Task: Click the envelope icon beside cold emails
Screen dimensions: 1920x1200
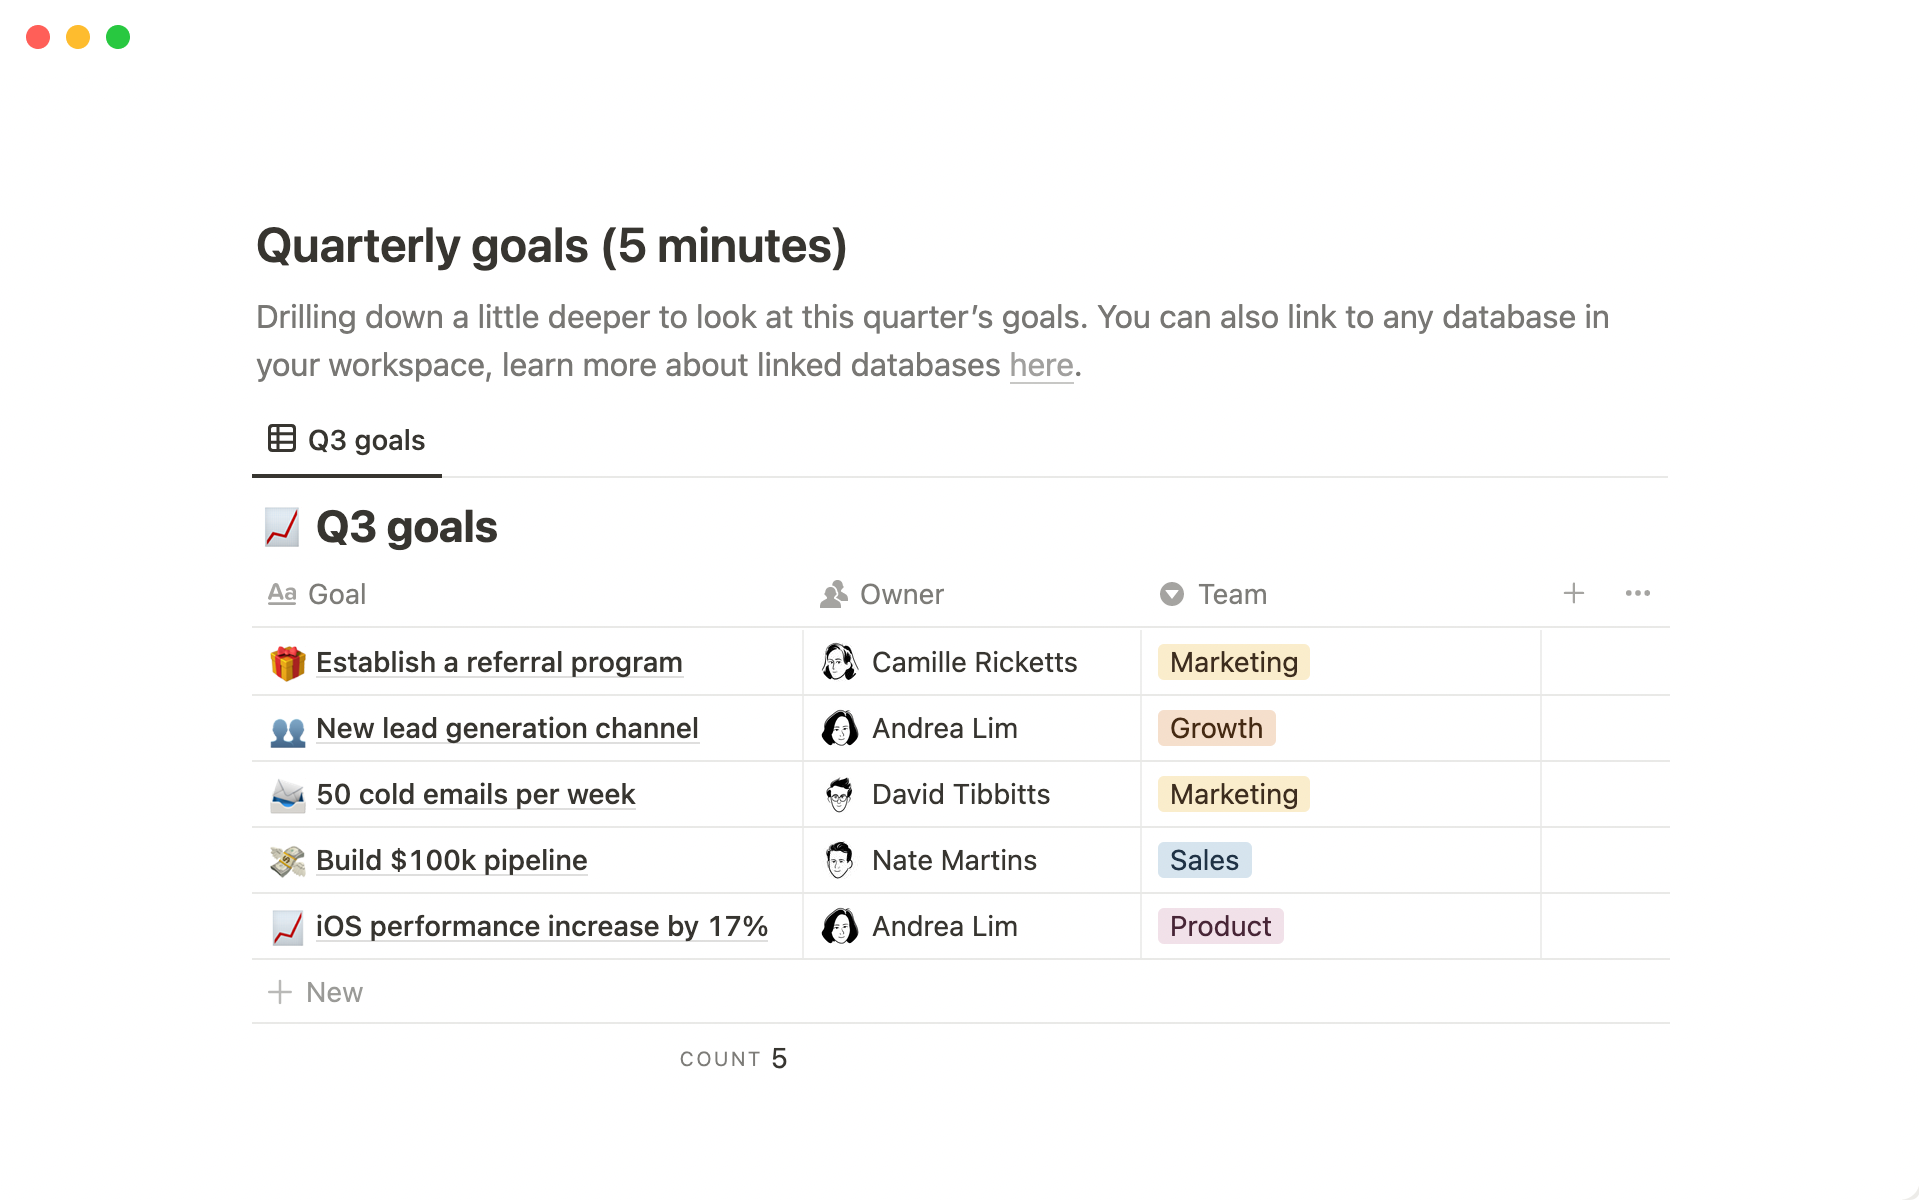Action: pyautogui.click(x=288, y=796)
